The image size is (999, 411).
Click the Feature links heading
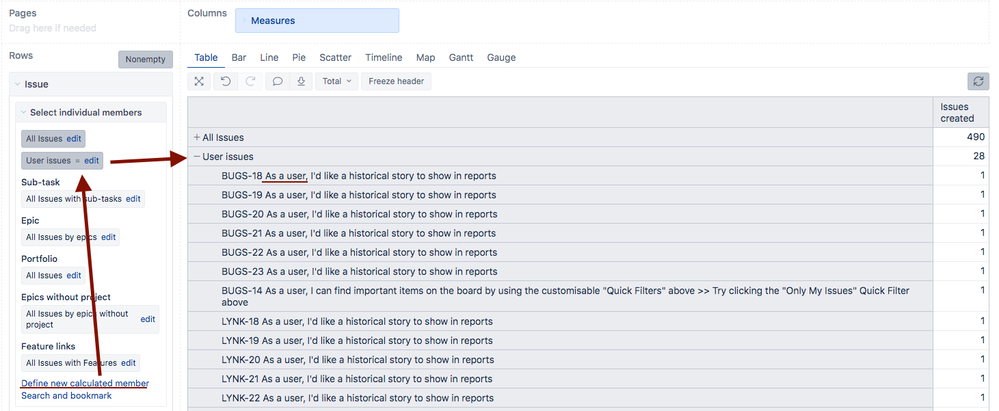(x=48, y=346)
